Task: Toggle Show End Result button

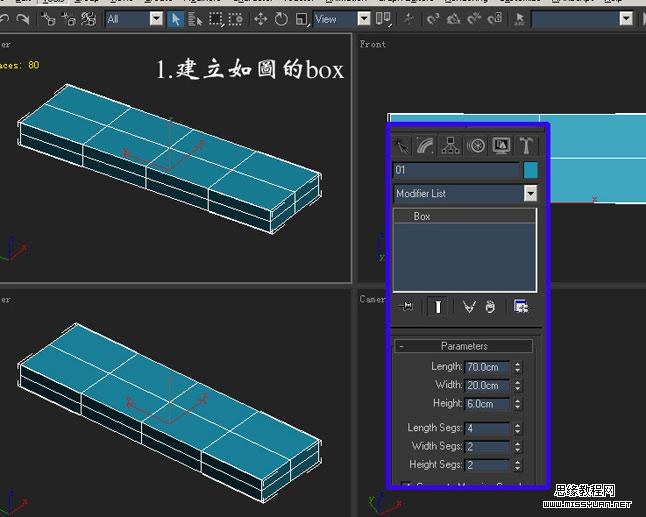Action: 438,306
